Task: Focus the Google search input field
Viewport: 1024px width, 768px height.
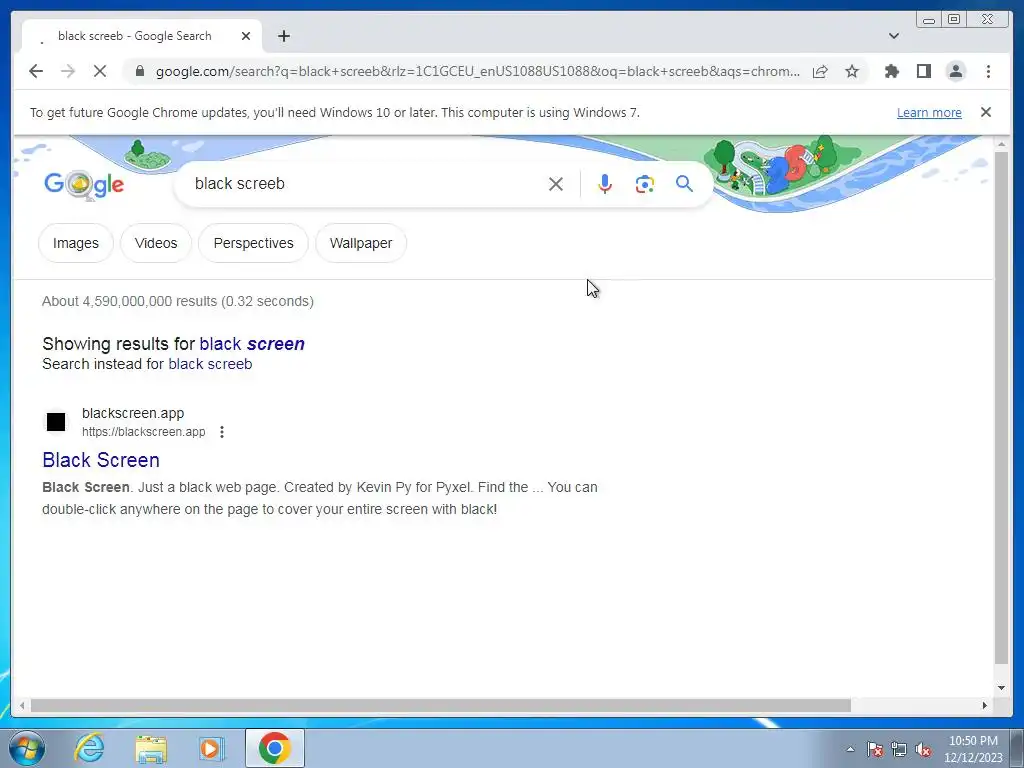Action: pyautogui.click(x=366, y=184)
